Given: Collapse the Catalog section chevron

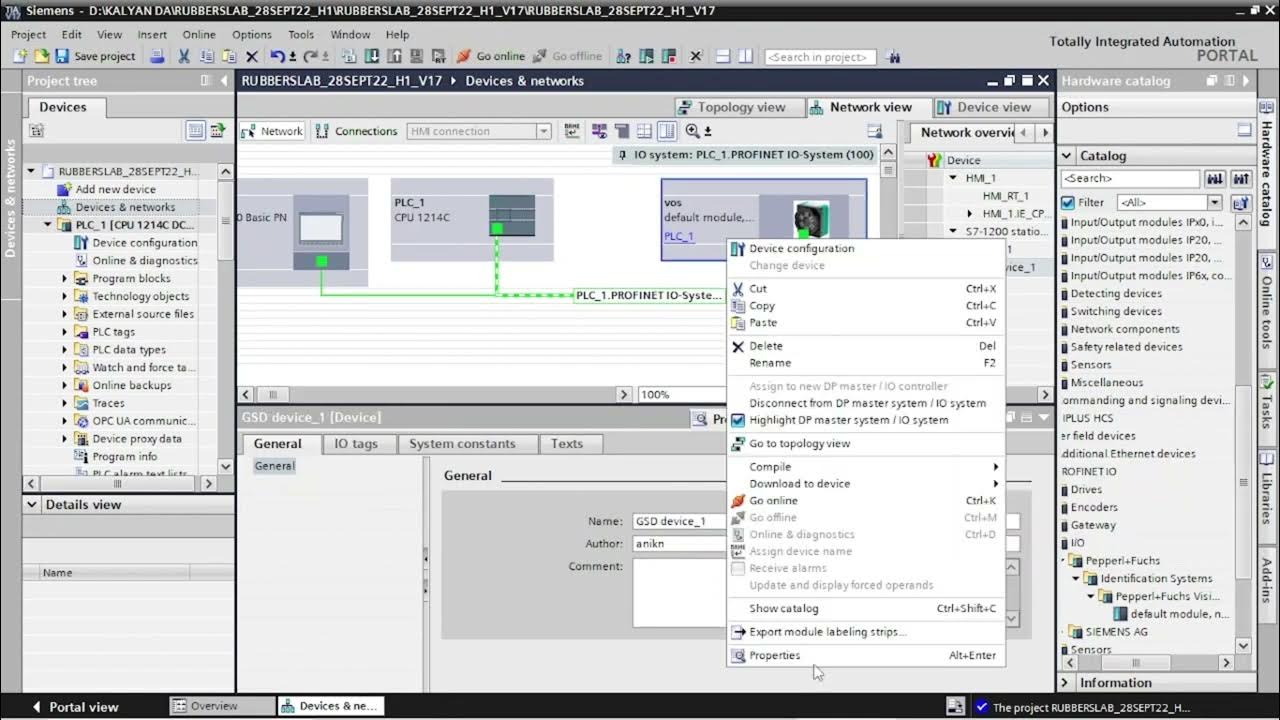Looking at the screenshot, I should point(1067,156).
